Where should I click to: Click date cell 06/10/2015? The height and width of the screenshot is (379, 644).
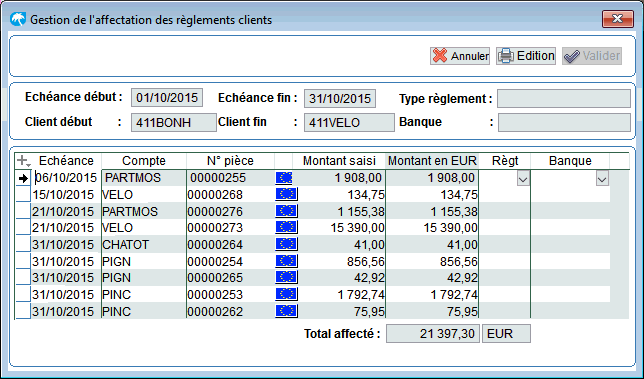[66, 178]
